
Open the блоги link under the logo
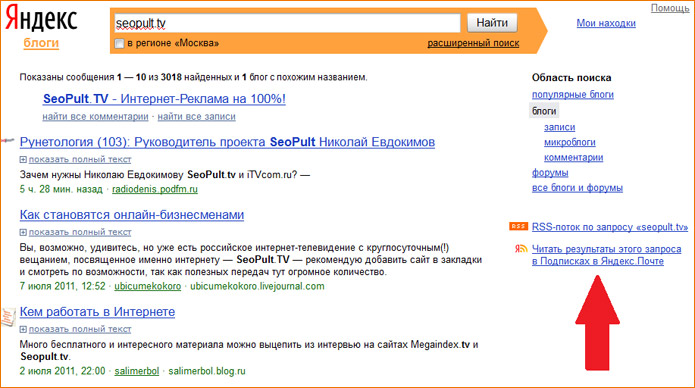point(41,43)
